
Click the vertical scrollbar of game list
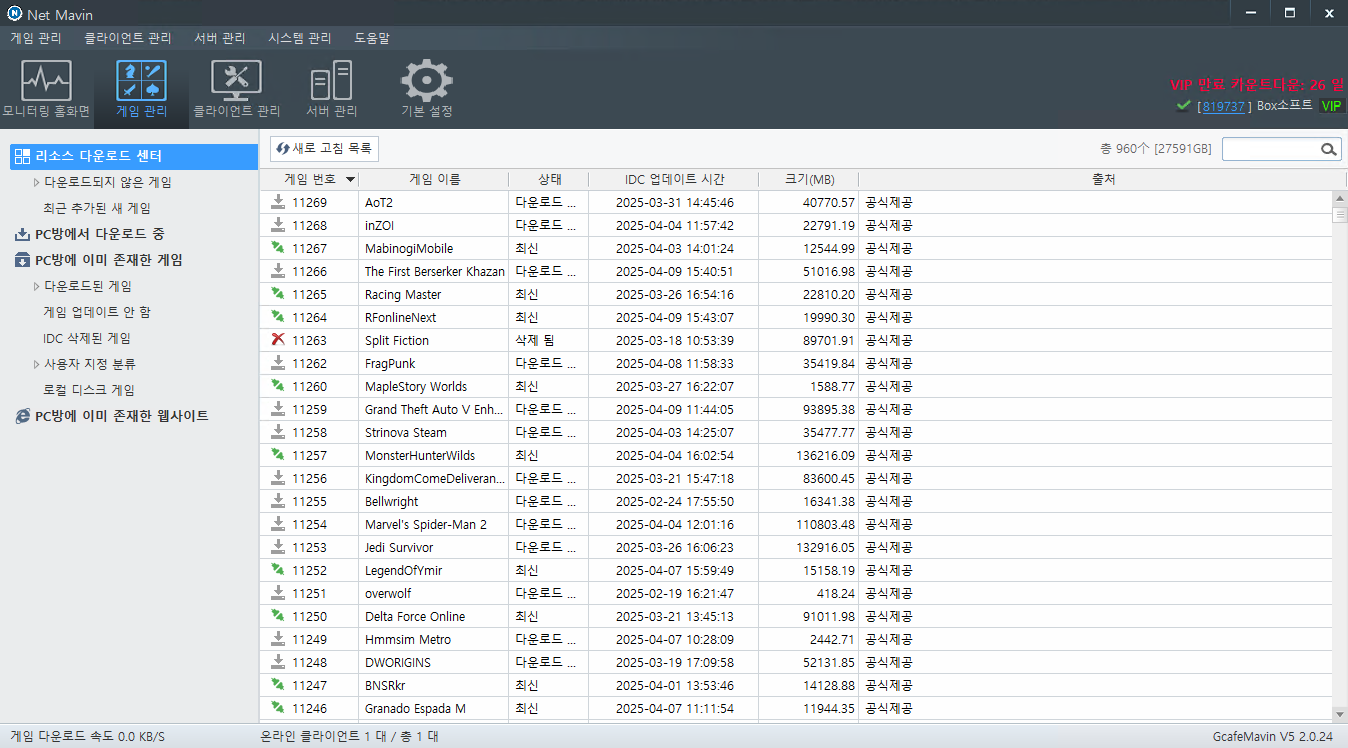1340,455
